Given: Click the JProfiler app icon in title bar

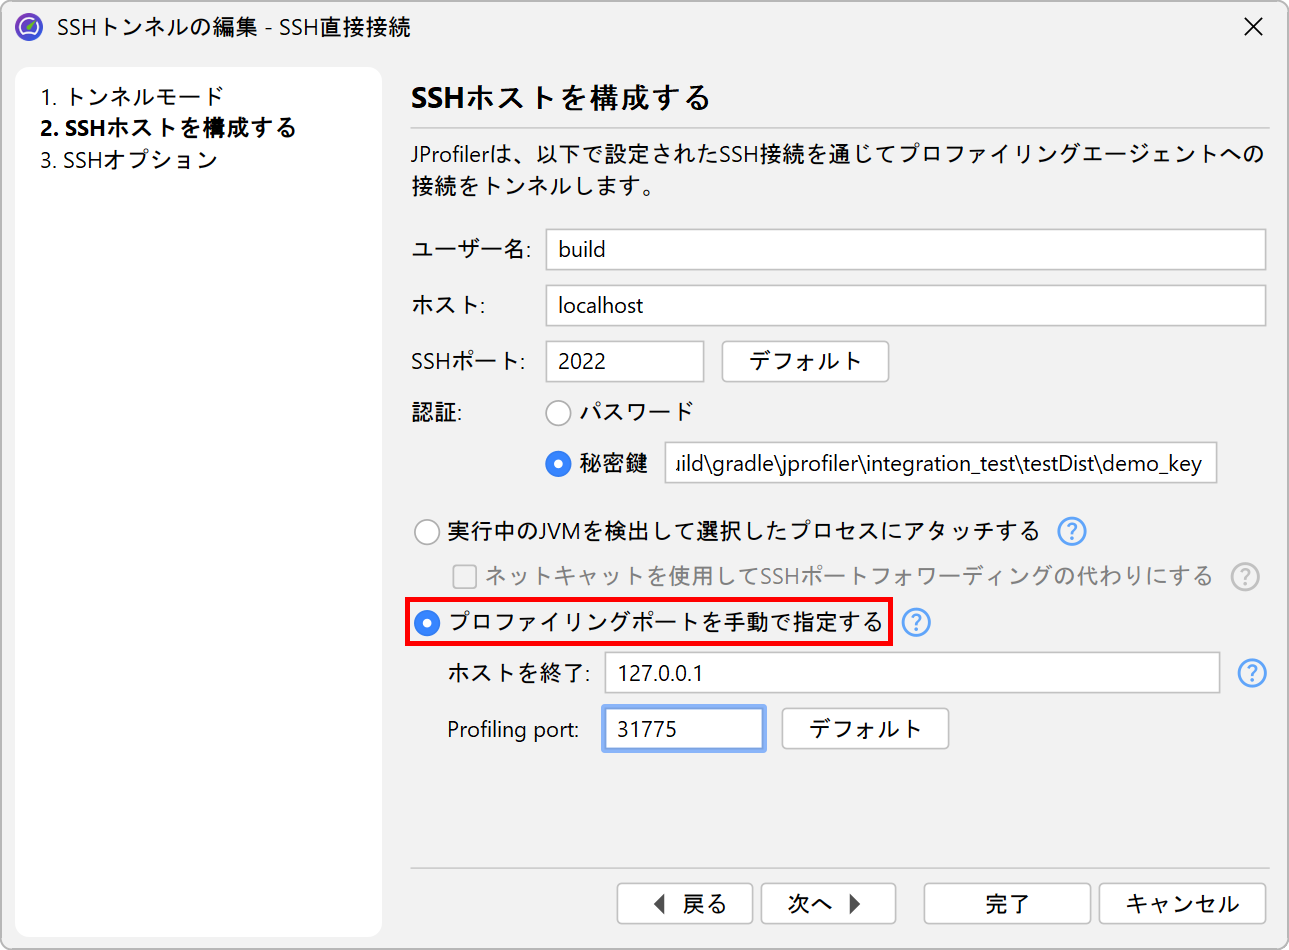Looking at the screenshot, I should click(29, 27).
